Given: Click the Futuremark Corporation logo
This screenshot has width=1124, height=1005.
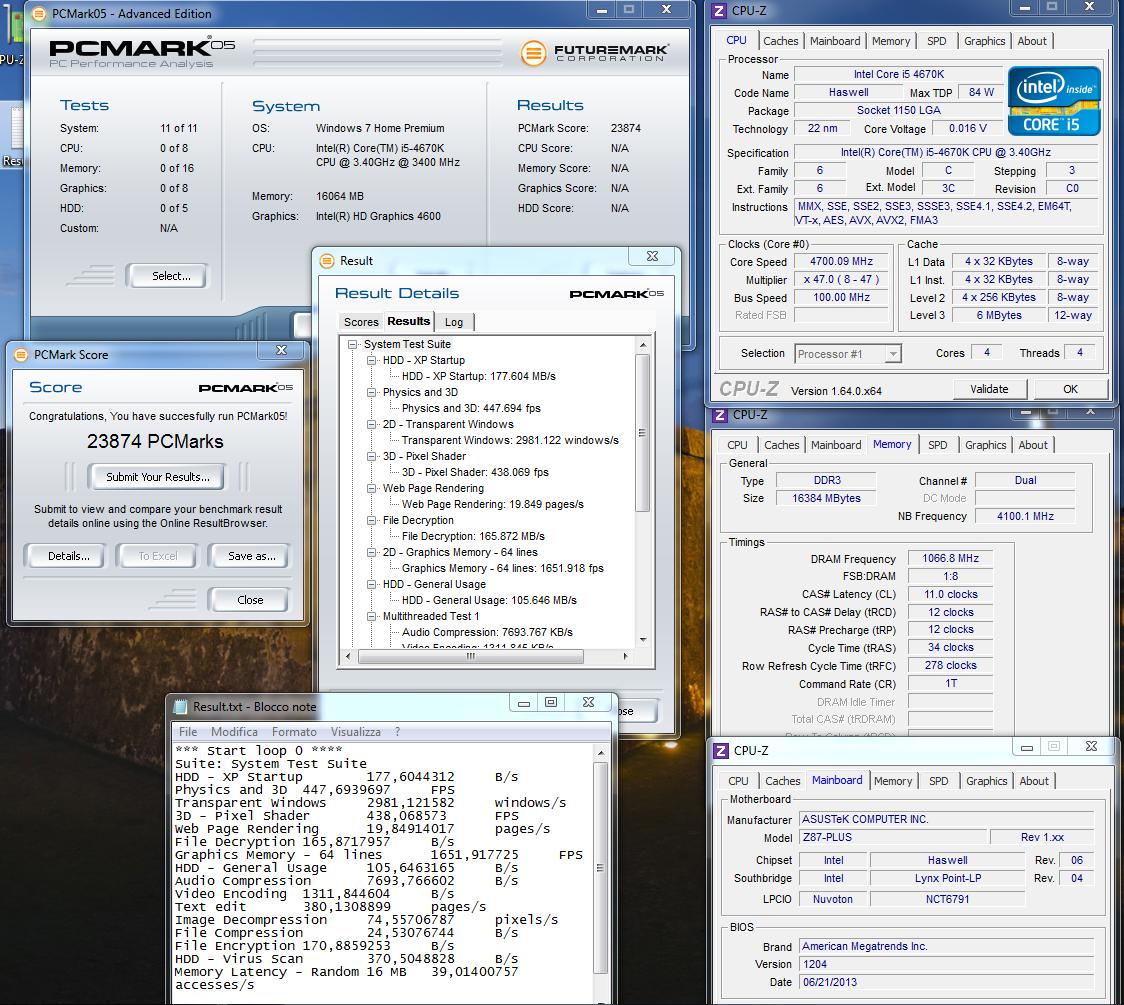Looking at the screenshot, I should [594, 52].
